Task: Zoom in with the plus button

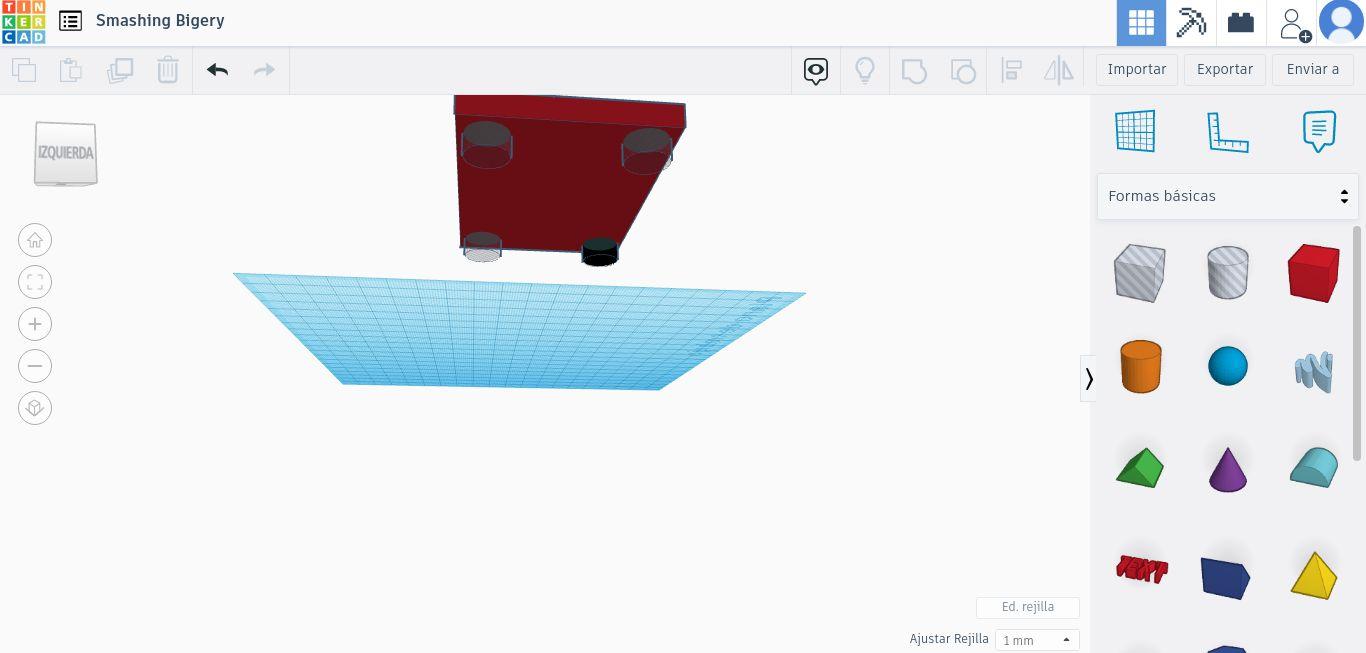Action: [35, 324]
